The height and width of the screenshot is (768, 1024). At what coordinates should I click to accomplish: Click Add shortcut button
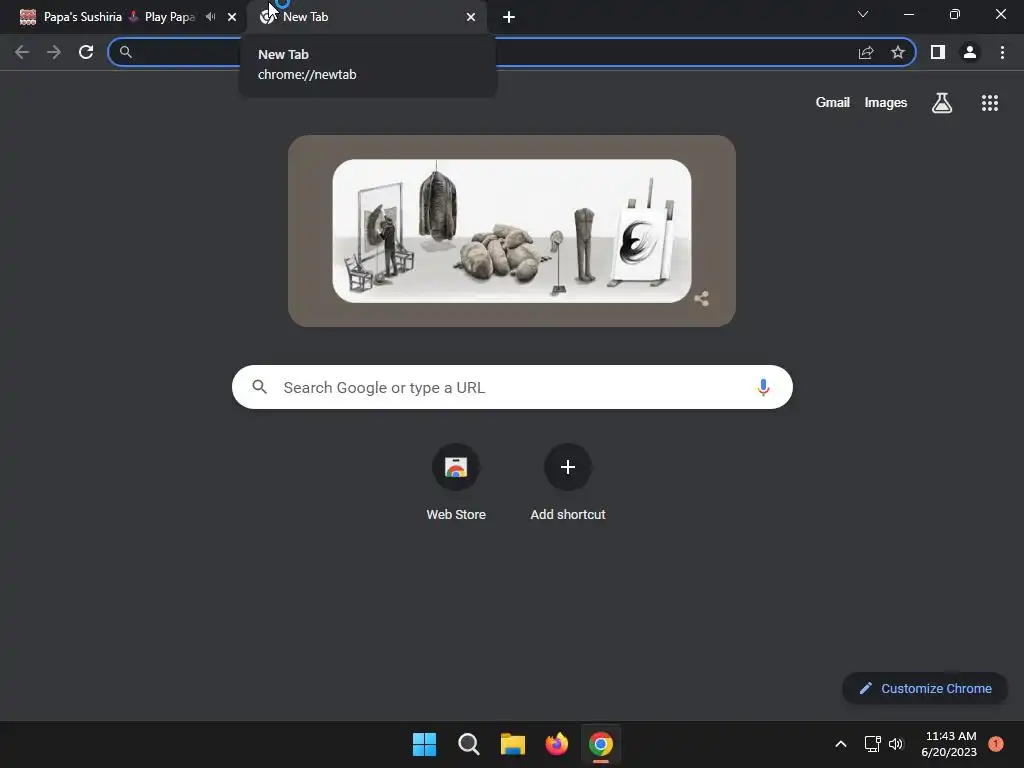pyautogui.click(x=568, y=483)
